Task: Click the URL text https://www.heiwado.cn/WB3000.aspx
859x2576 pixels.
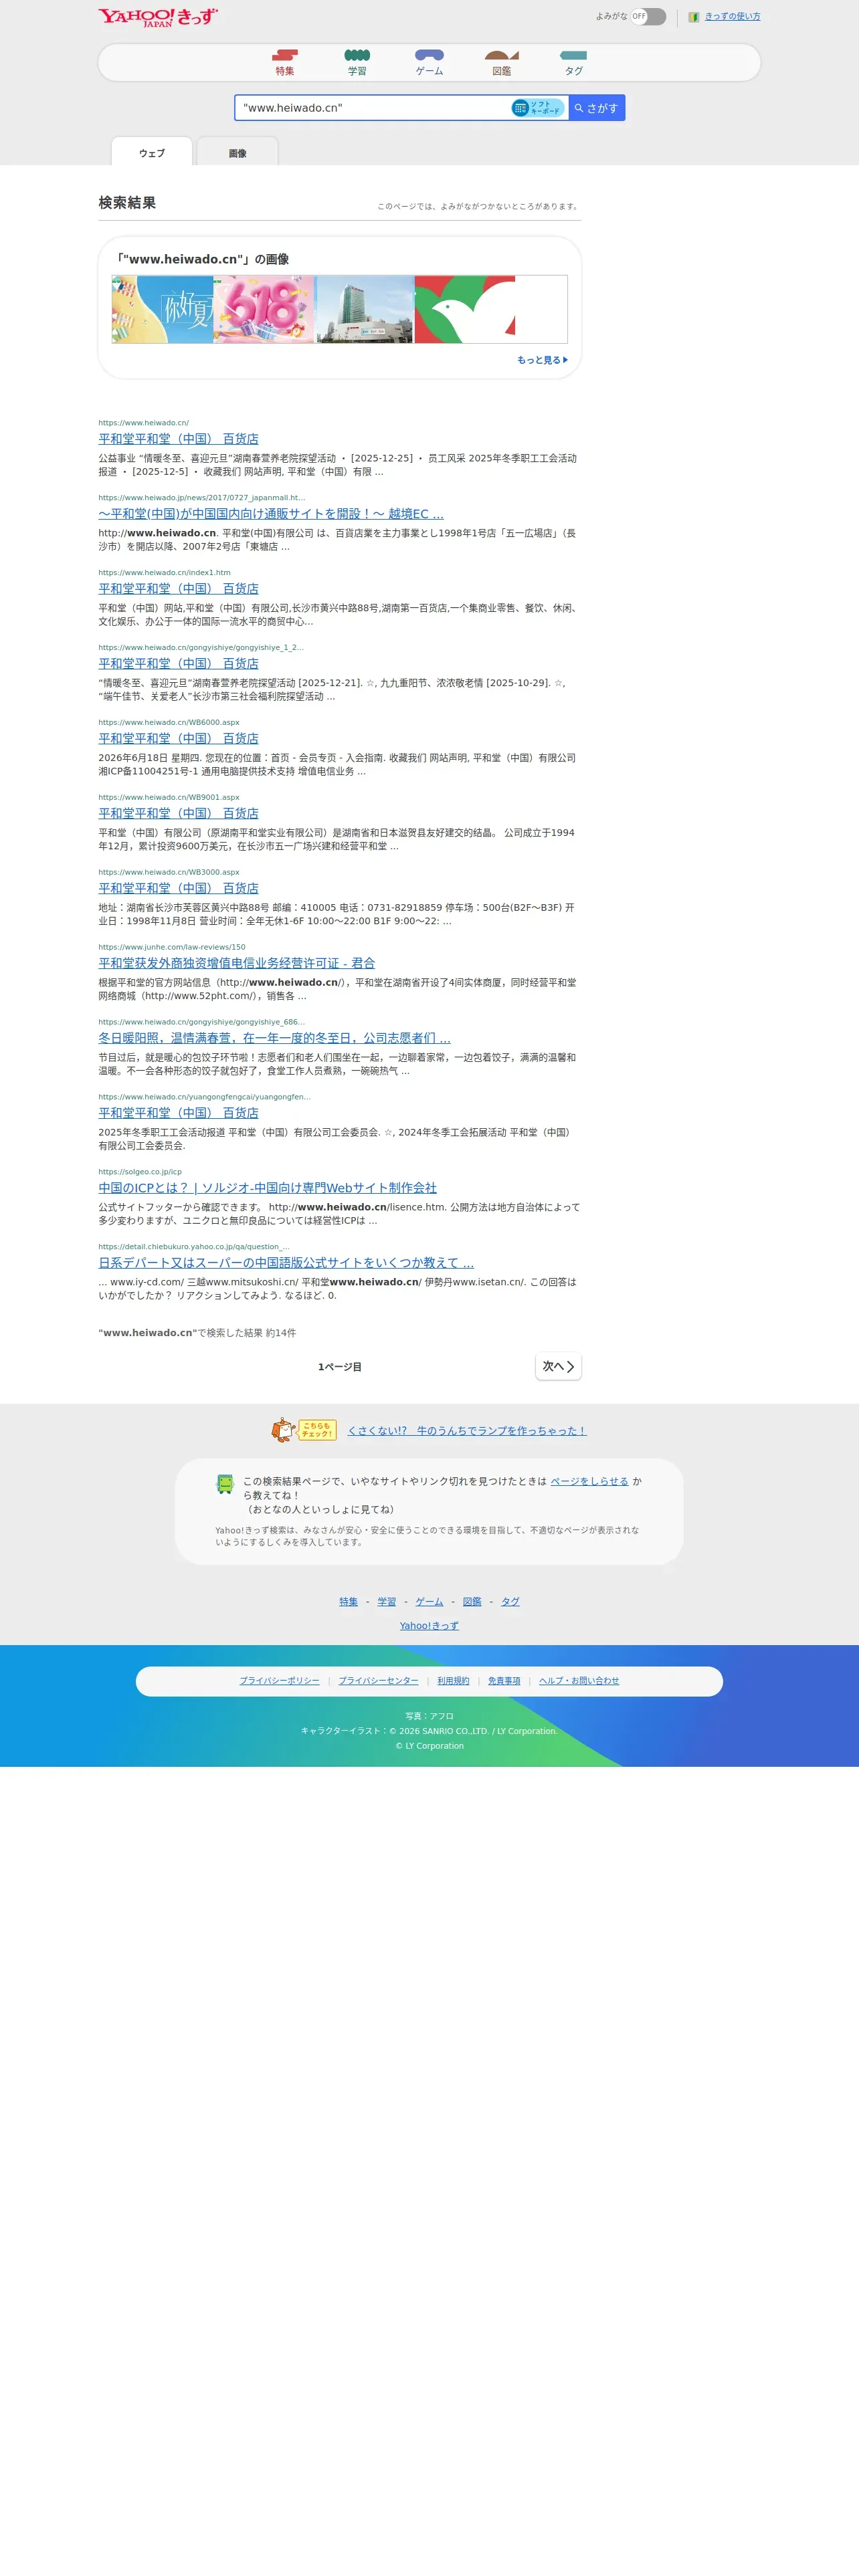Action: click(x=169, y=872)
